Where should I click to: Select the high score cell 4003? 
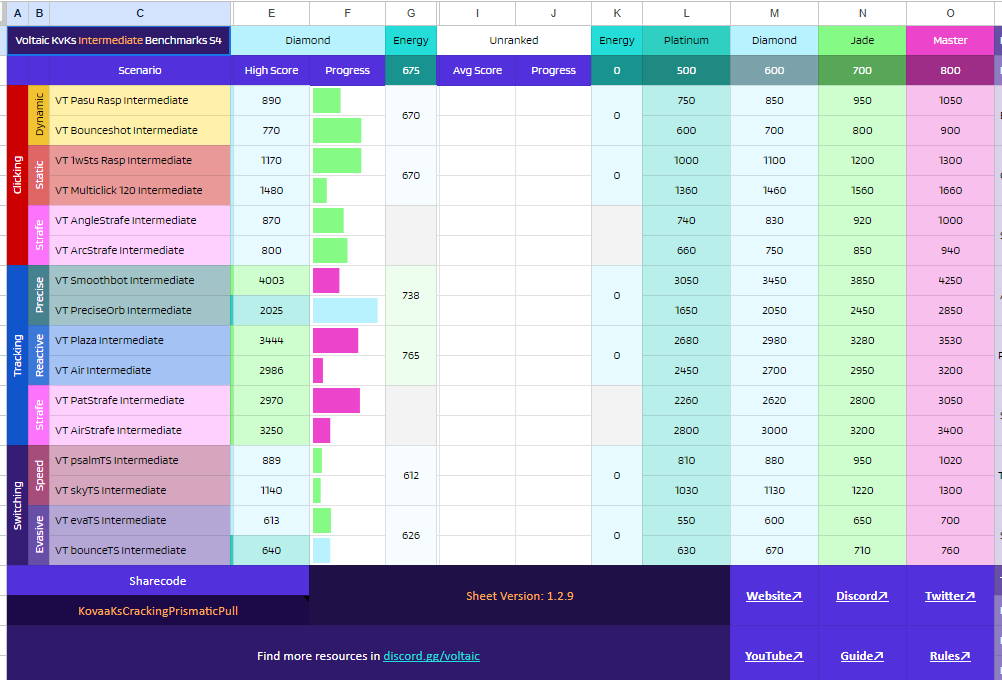pyautogui.click(x=271, y=281)
